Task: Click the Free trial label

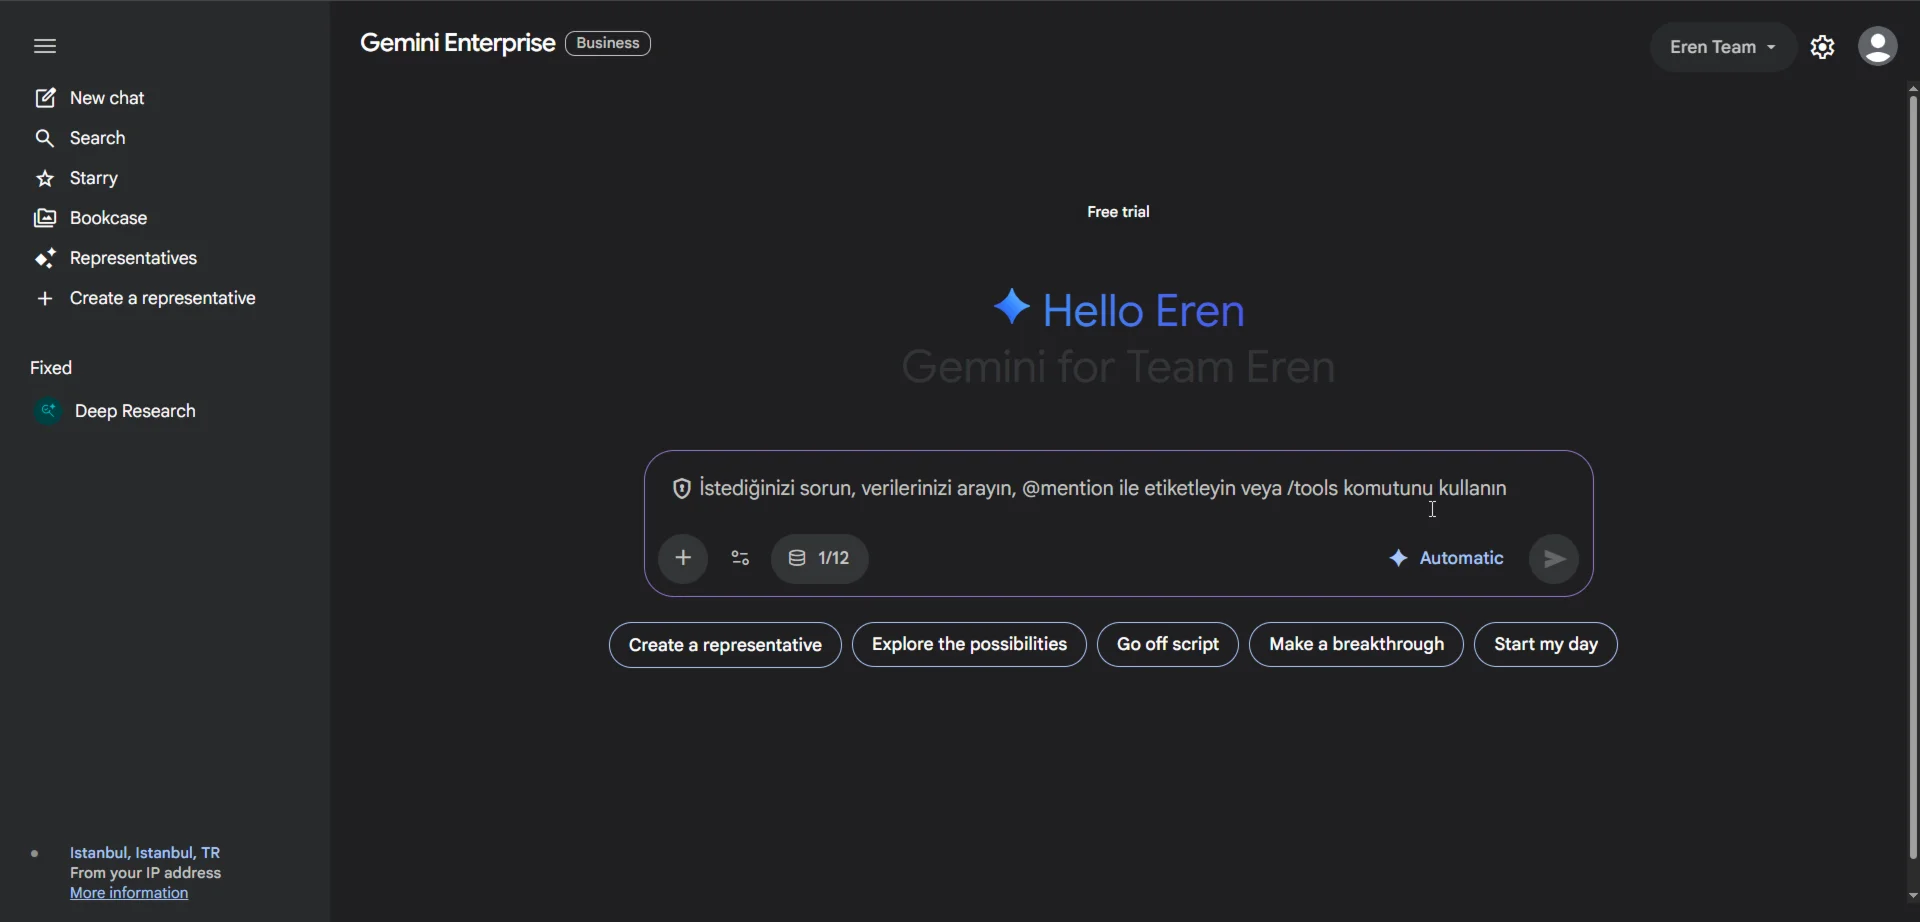Action: click(x=1118, y=212)
